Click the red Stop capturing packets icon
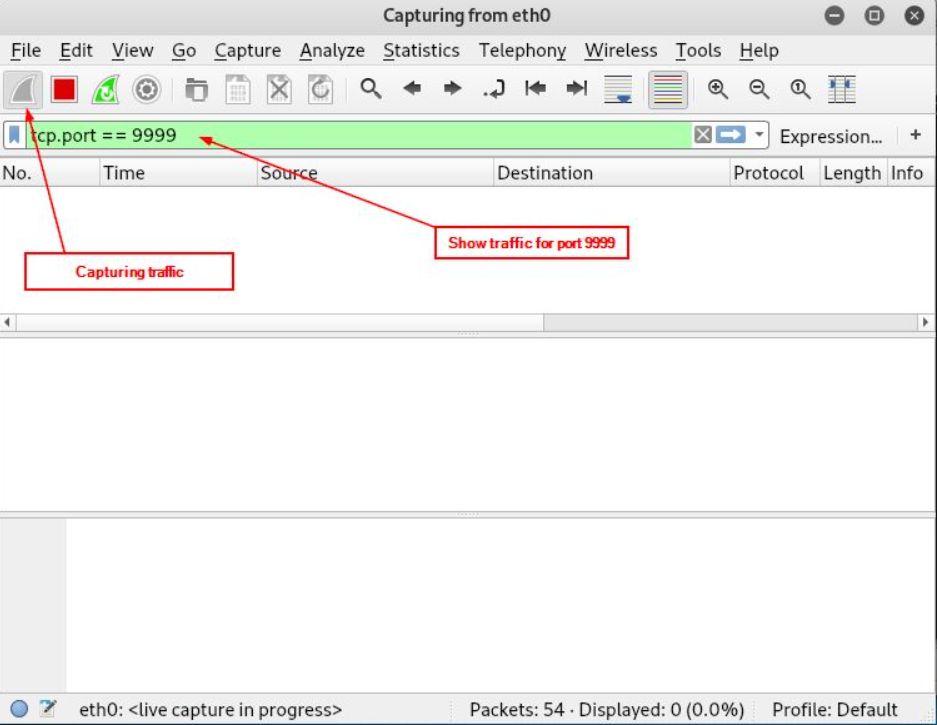Viewport: 937px width, 725px height. coord(65,90)
